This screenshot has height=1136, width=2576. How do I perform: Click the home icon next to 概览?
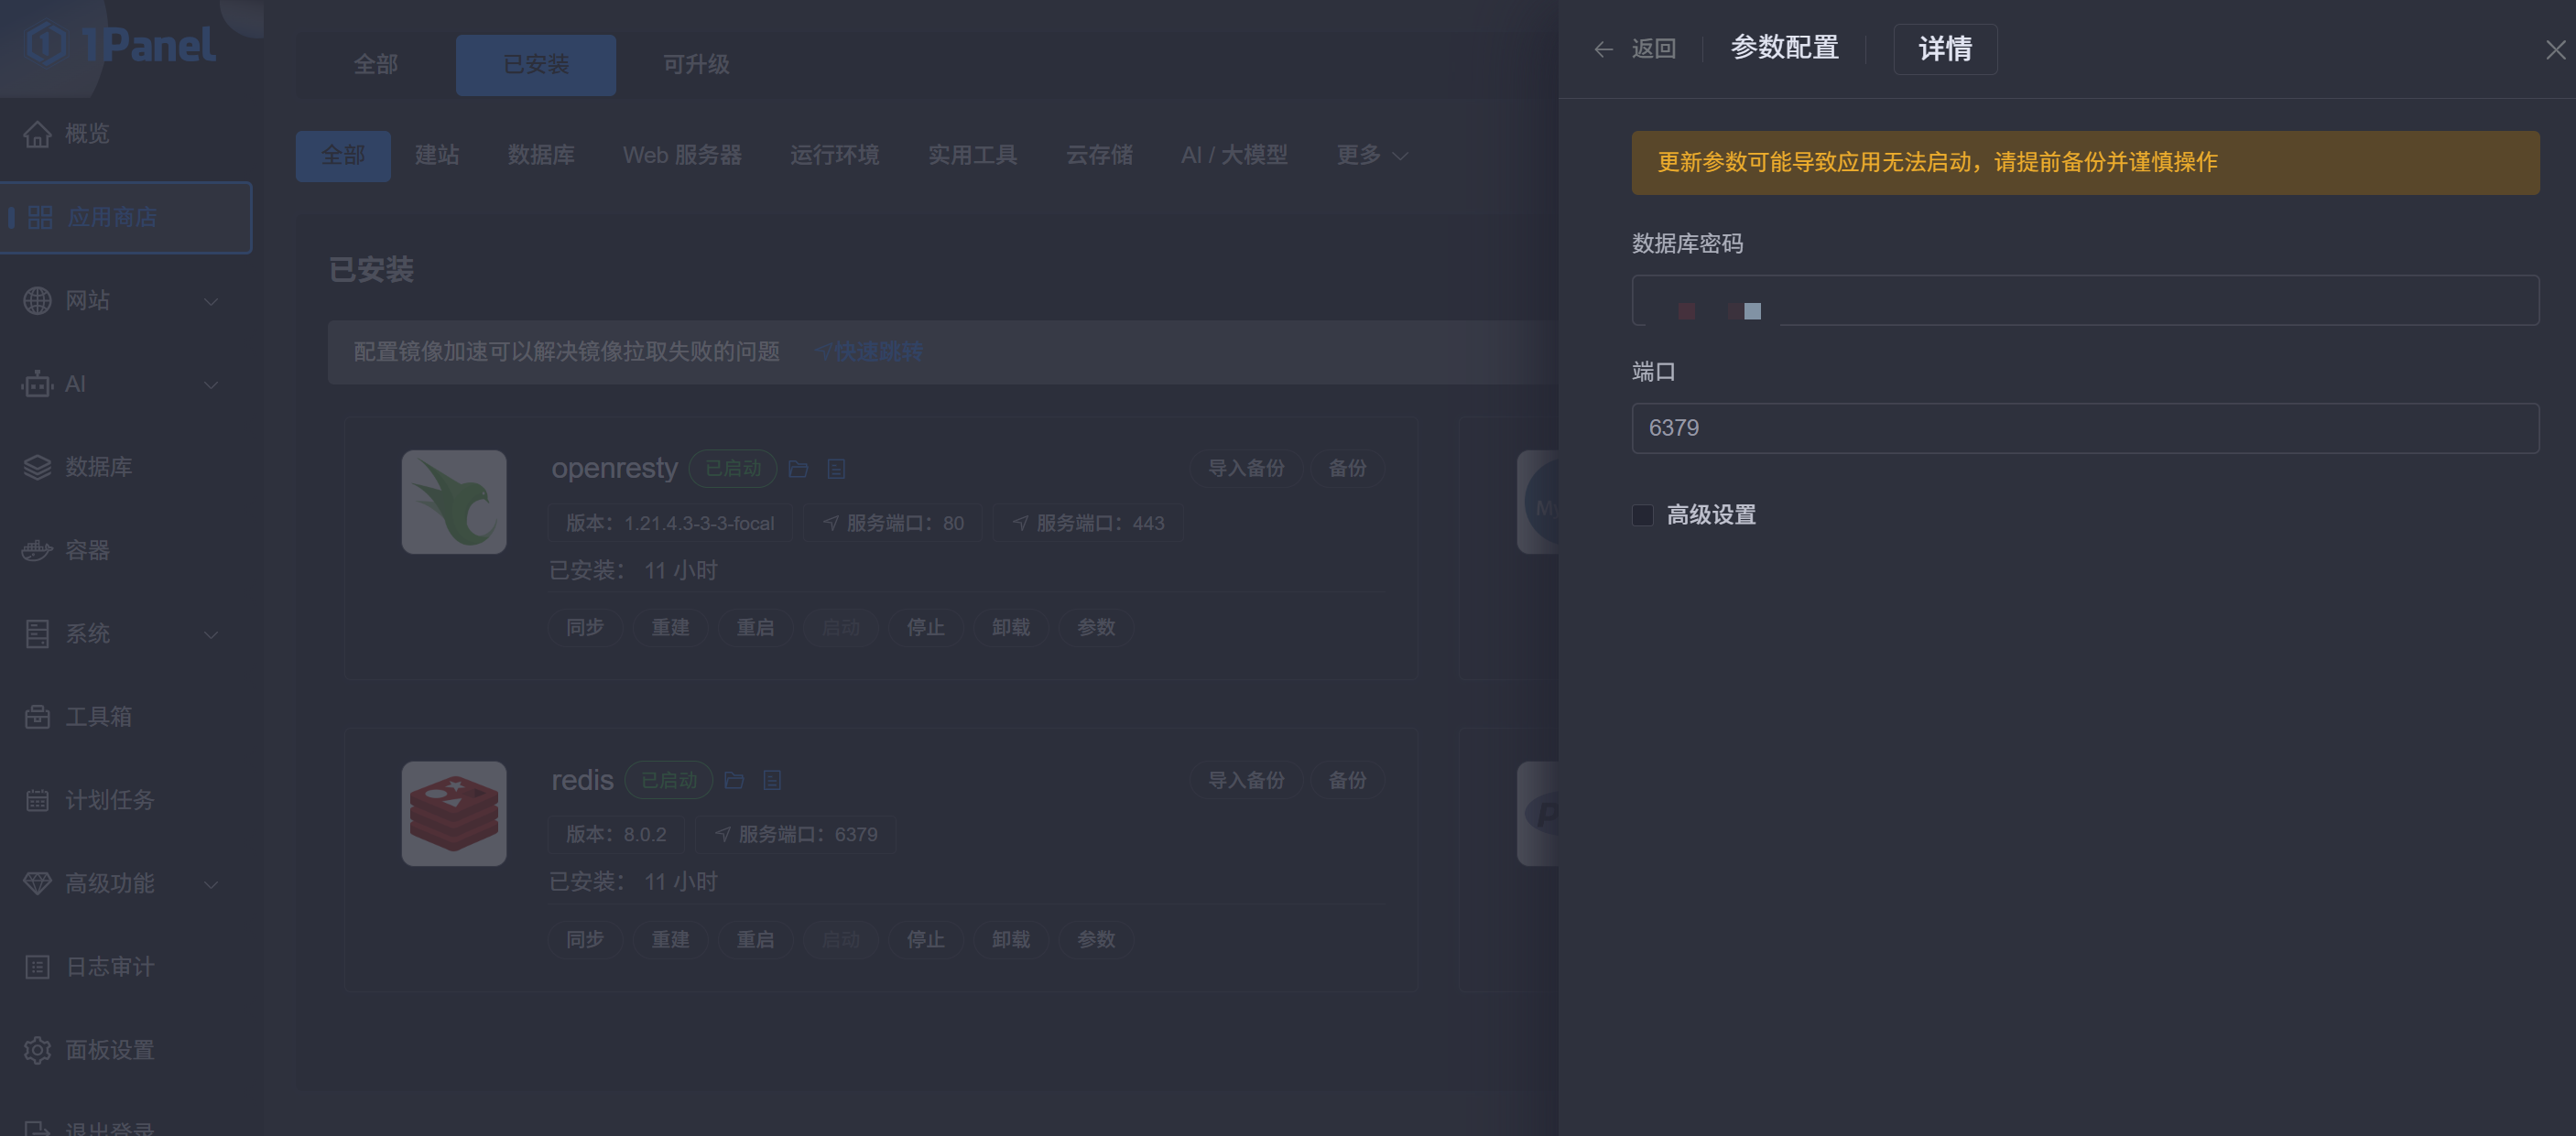coord(37,134)
